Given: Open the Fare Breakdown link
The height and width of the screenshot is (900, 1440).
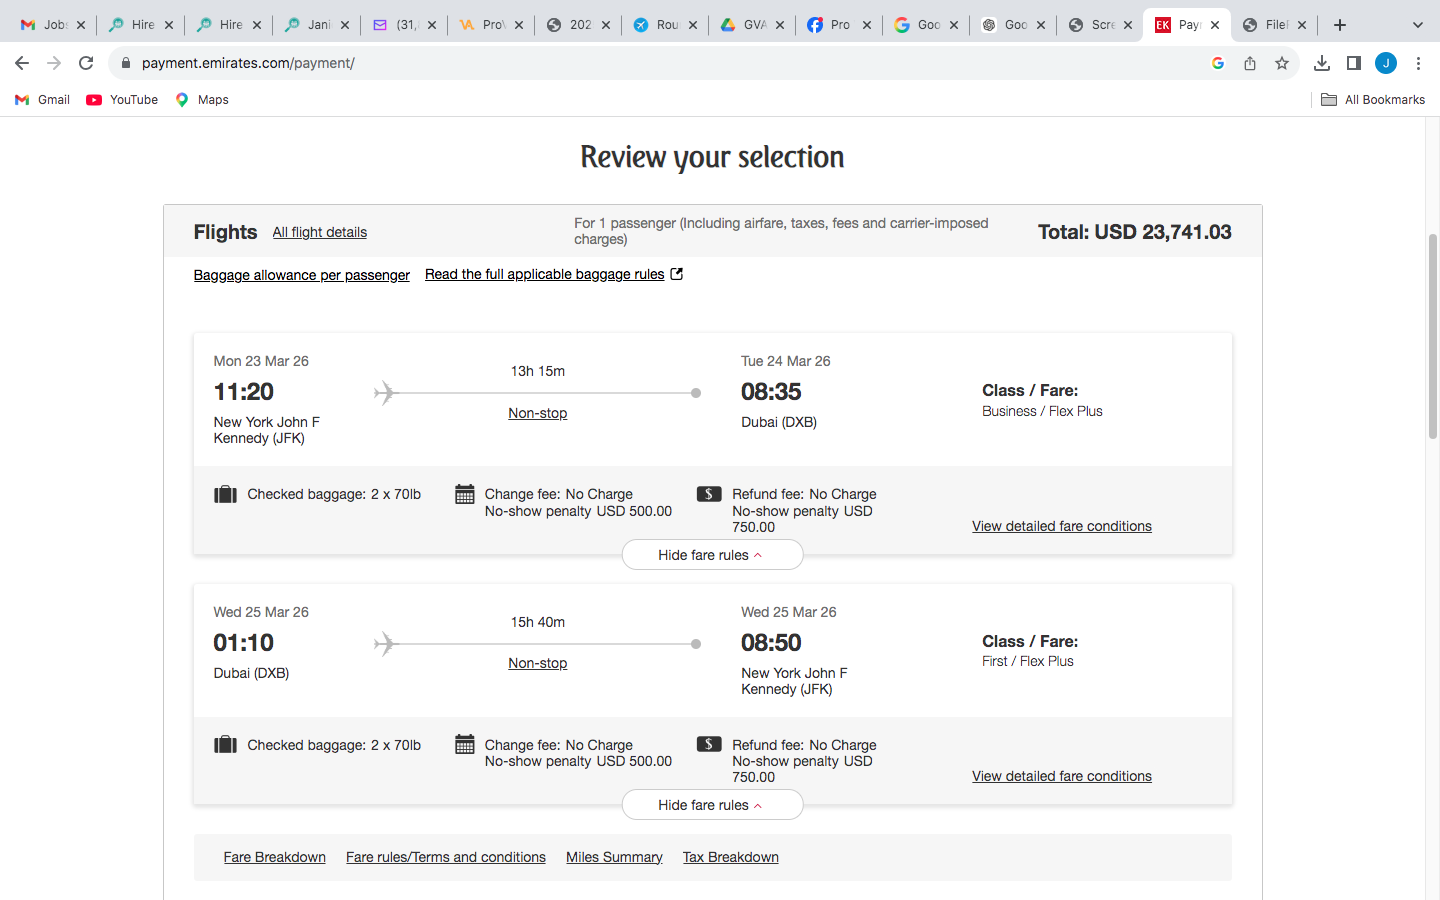Looking at the screenshot, I should tap(275, 857).
